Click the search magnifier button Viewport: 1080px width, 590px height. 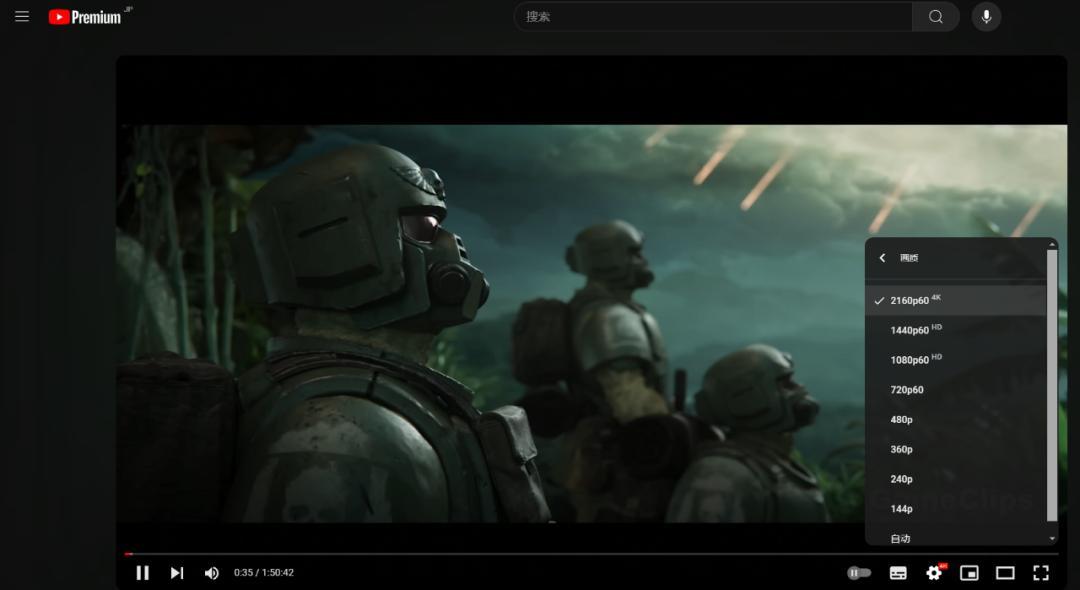935,17
